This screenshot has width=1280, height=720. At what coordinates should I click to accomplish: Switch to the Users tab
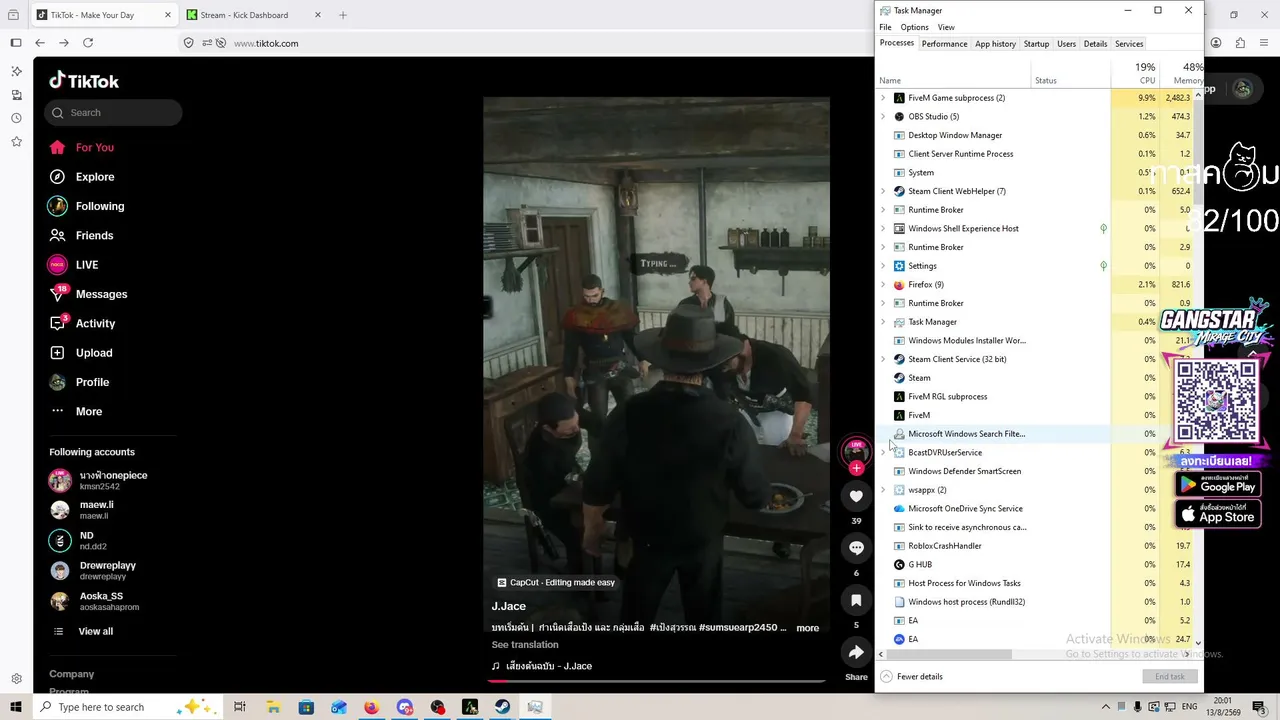(1066, 44)
